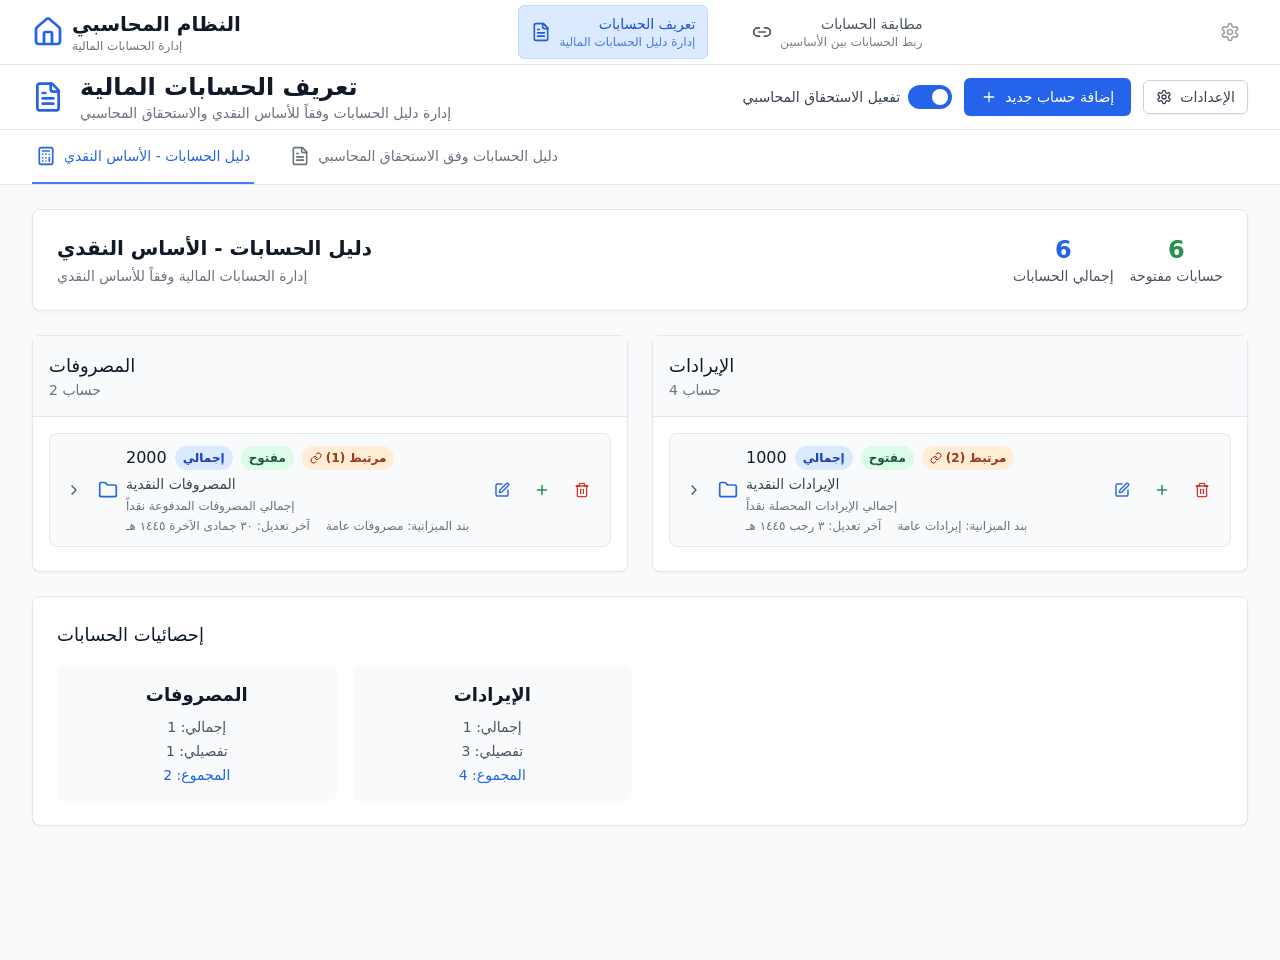
Task: Edit account 2000 with pencil icon
Action: tap(502, 490)
